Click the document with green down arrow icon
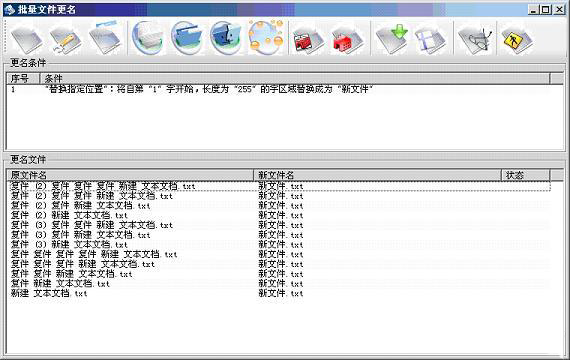This screenshot has height=360, width=570. pos(392,39)
